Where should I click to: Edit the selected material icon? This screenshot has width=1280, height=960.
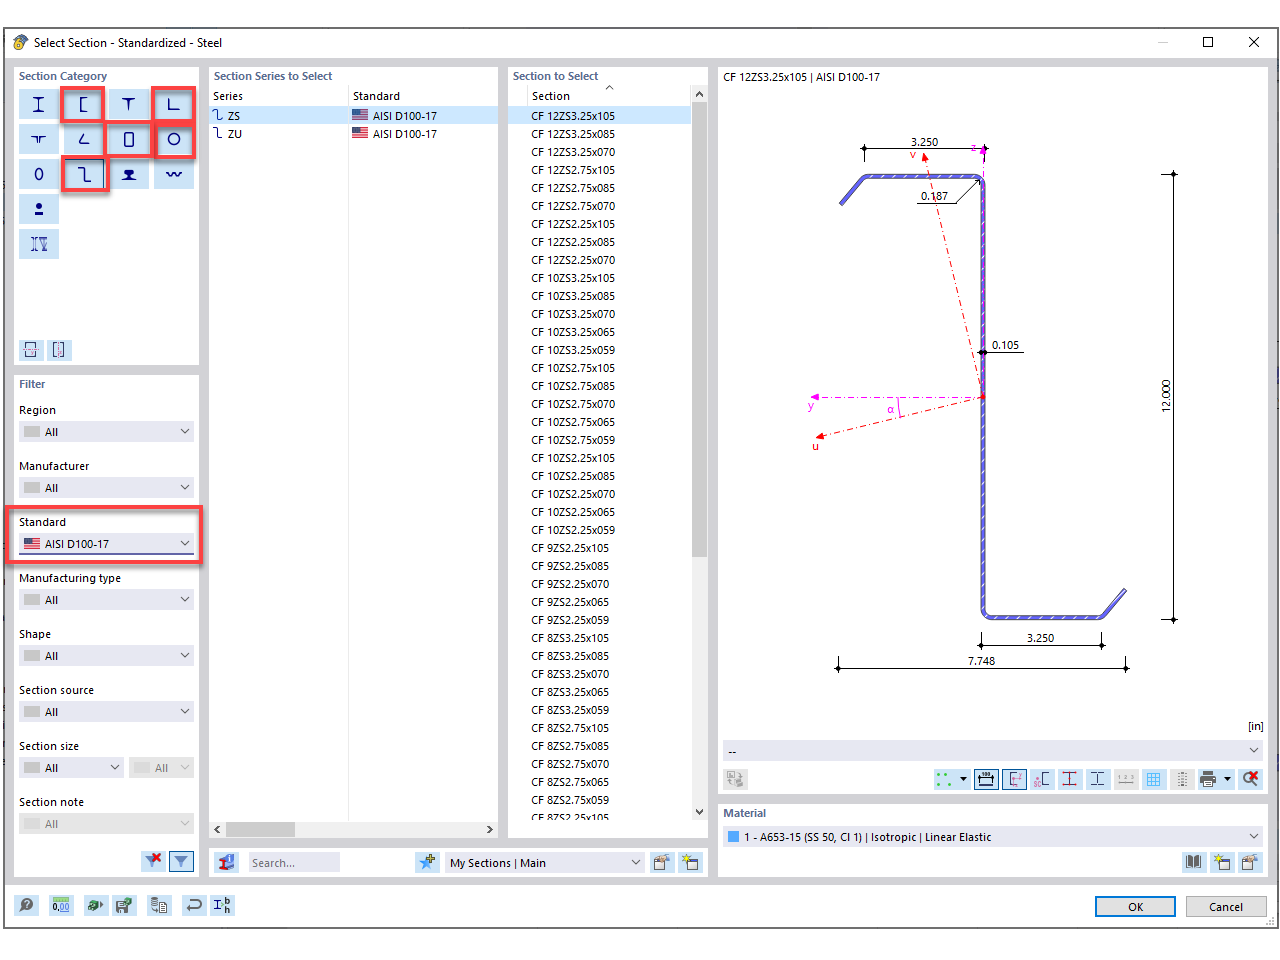(x=1250, y=862)
